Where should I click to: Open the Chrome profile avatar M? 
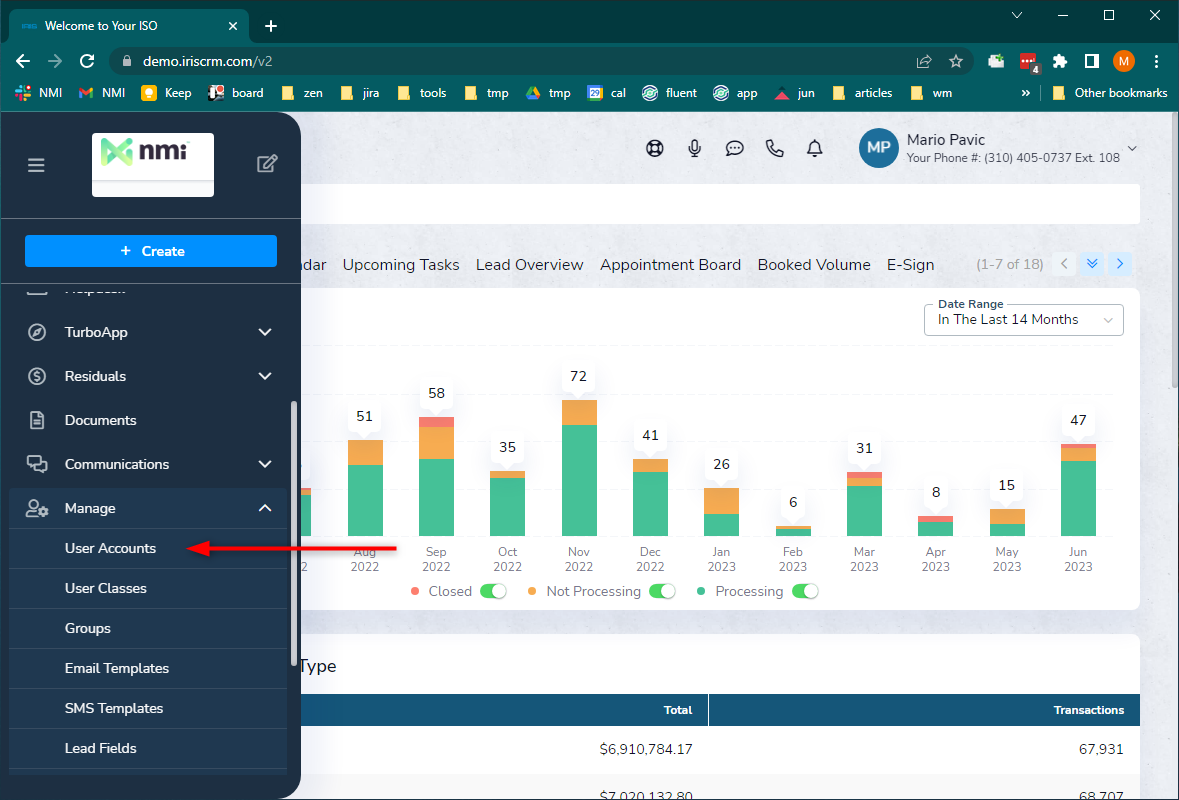[x=1123, y=61]
